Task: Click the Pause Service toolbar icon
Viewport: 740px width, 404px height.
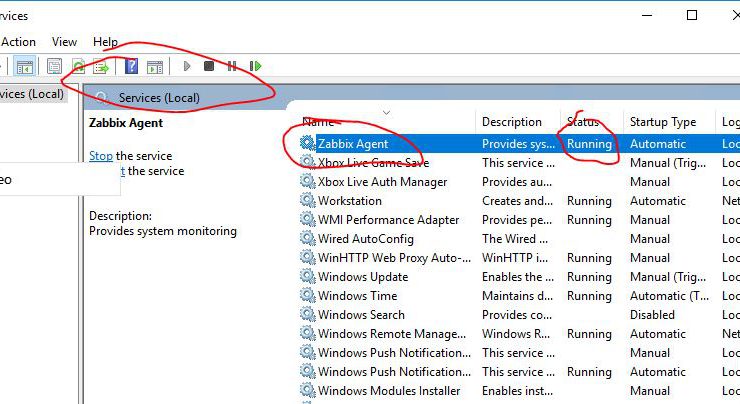Action: (x=232, y=66)
